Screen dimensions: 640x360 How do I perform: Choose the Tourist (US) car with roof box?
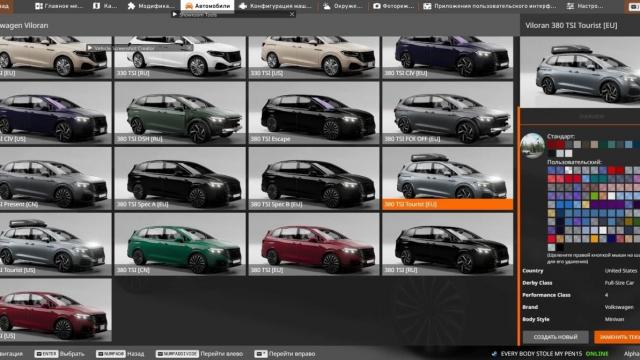click(x=56, y=244)
